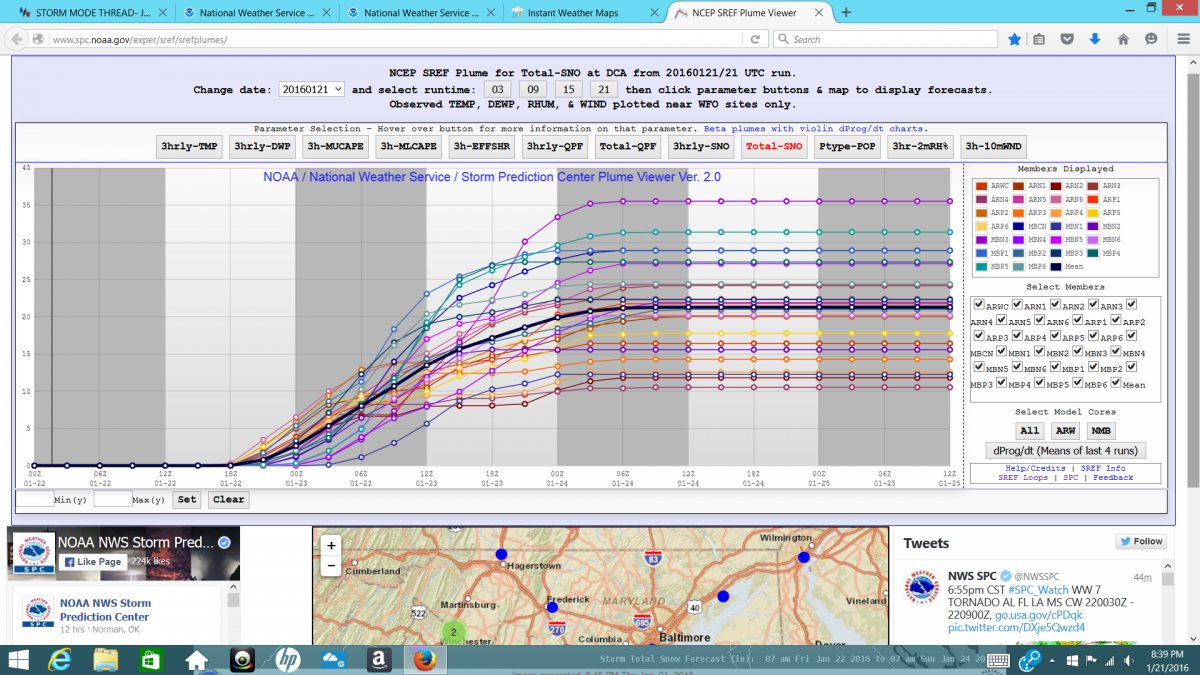Click the Set y-axis button

(186, 499)
